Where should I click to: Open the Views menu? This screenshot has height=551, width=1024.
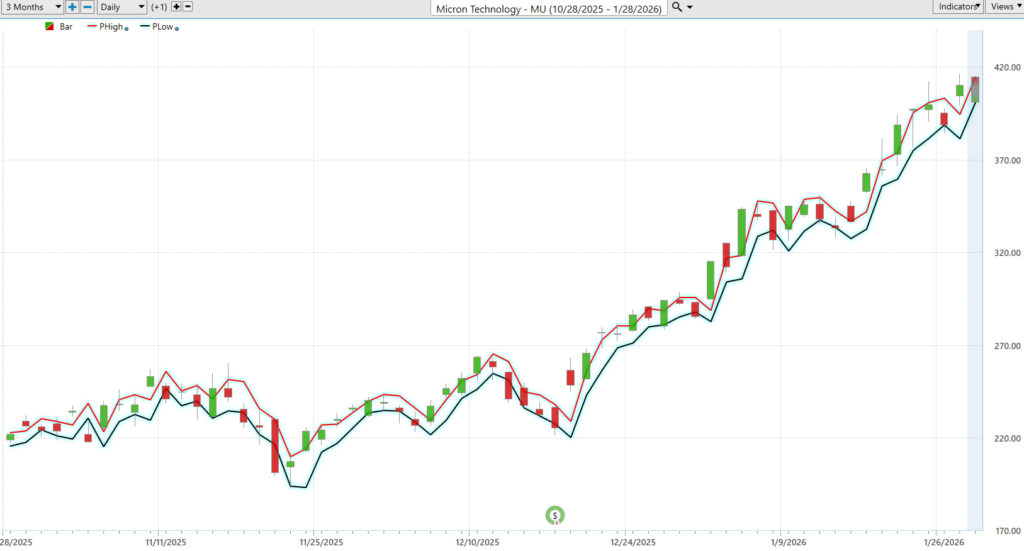point(1003,7)
